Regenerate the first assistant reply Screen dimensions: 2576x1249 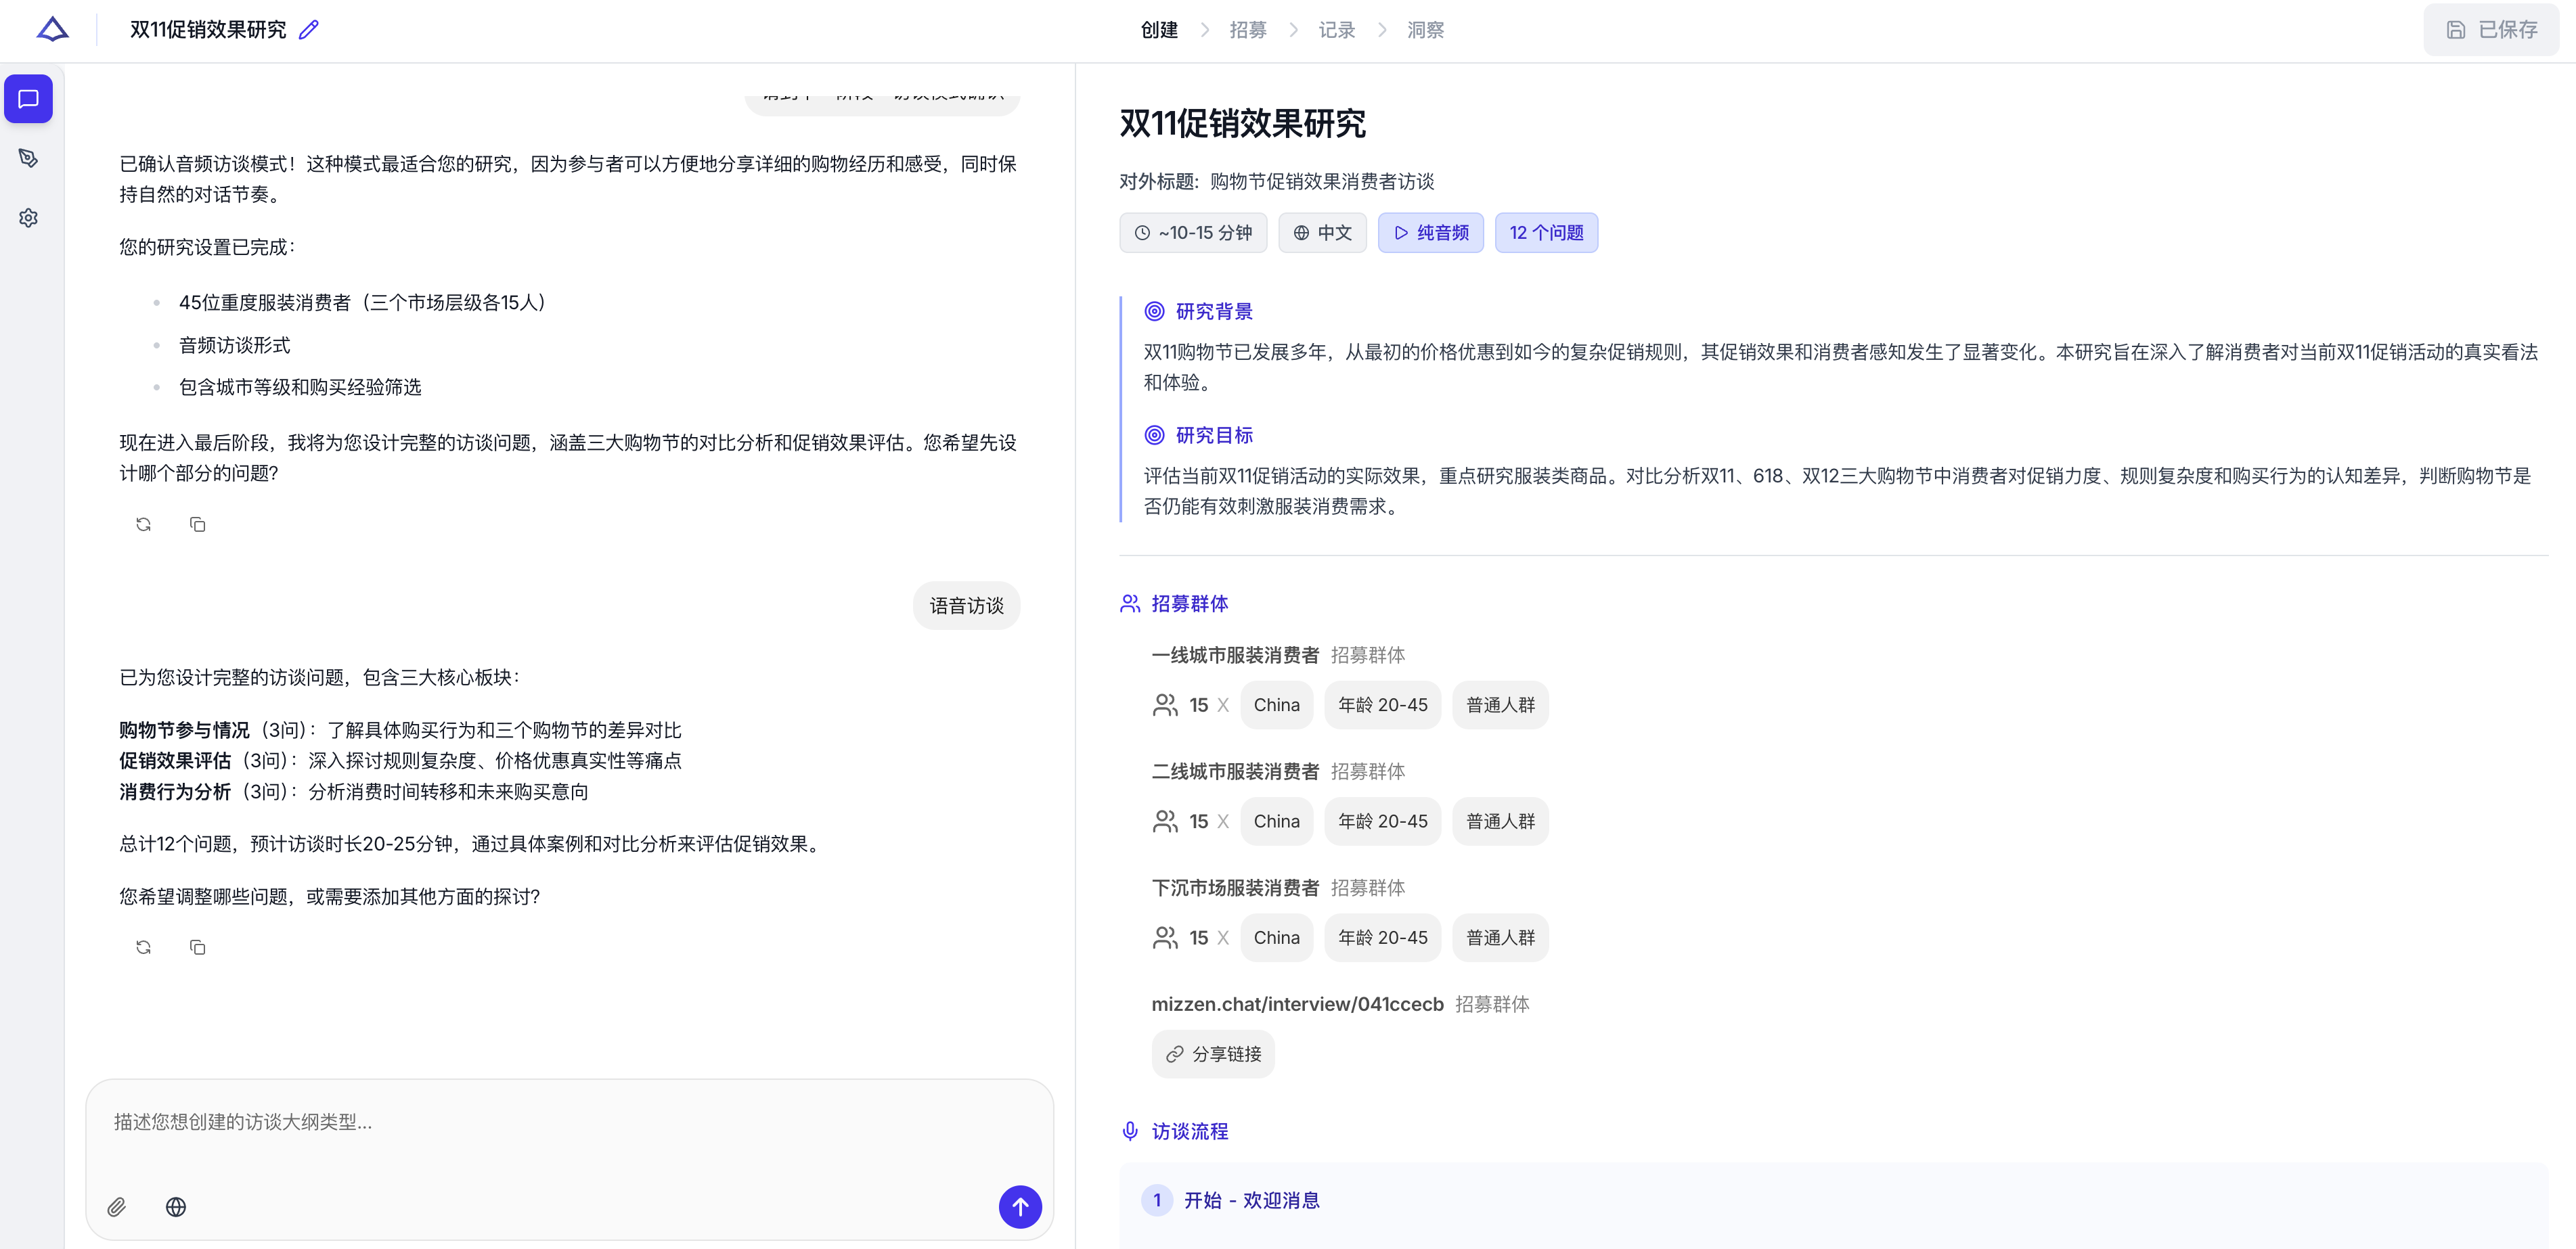click(x=143, y=524)
